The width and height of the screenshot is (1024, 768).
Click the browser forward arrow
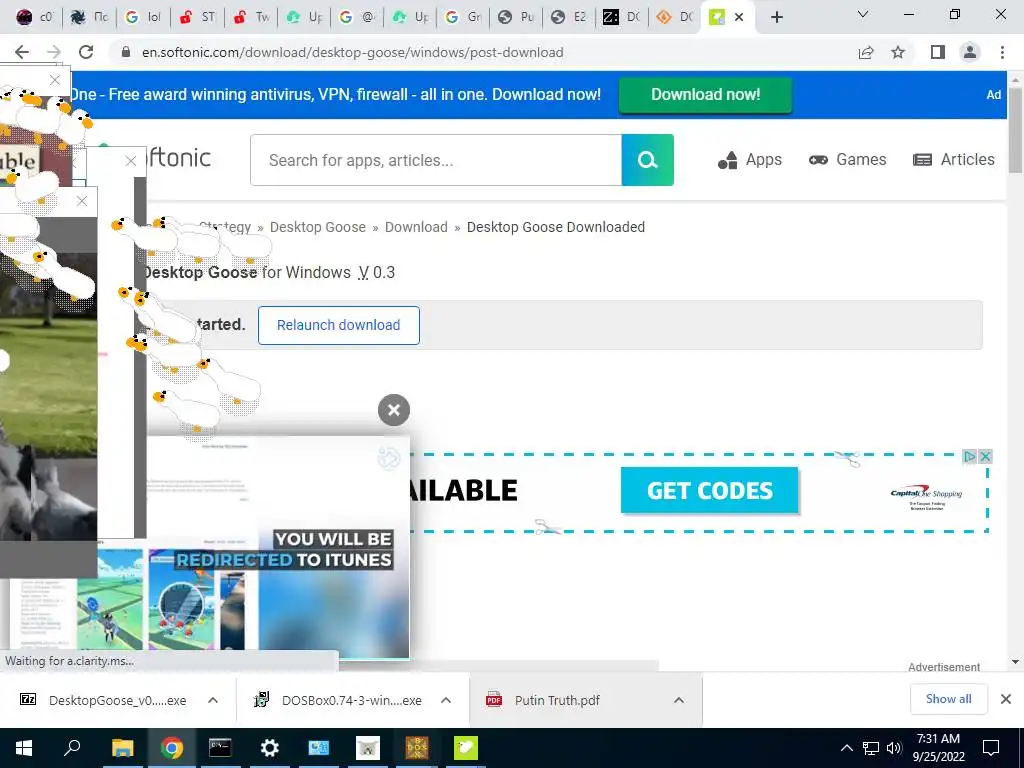pos(54,52)
